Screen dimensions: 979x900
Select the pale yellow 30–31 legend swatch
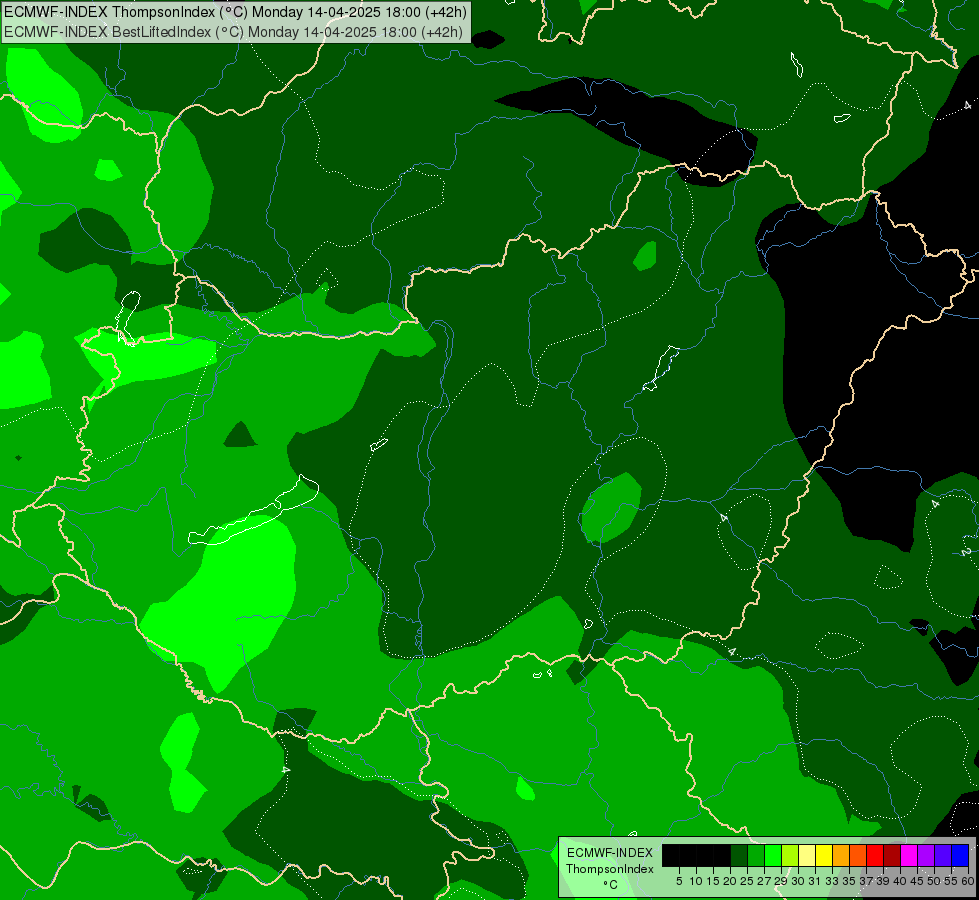tap(807, 855)
